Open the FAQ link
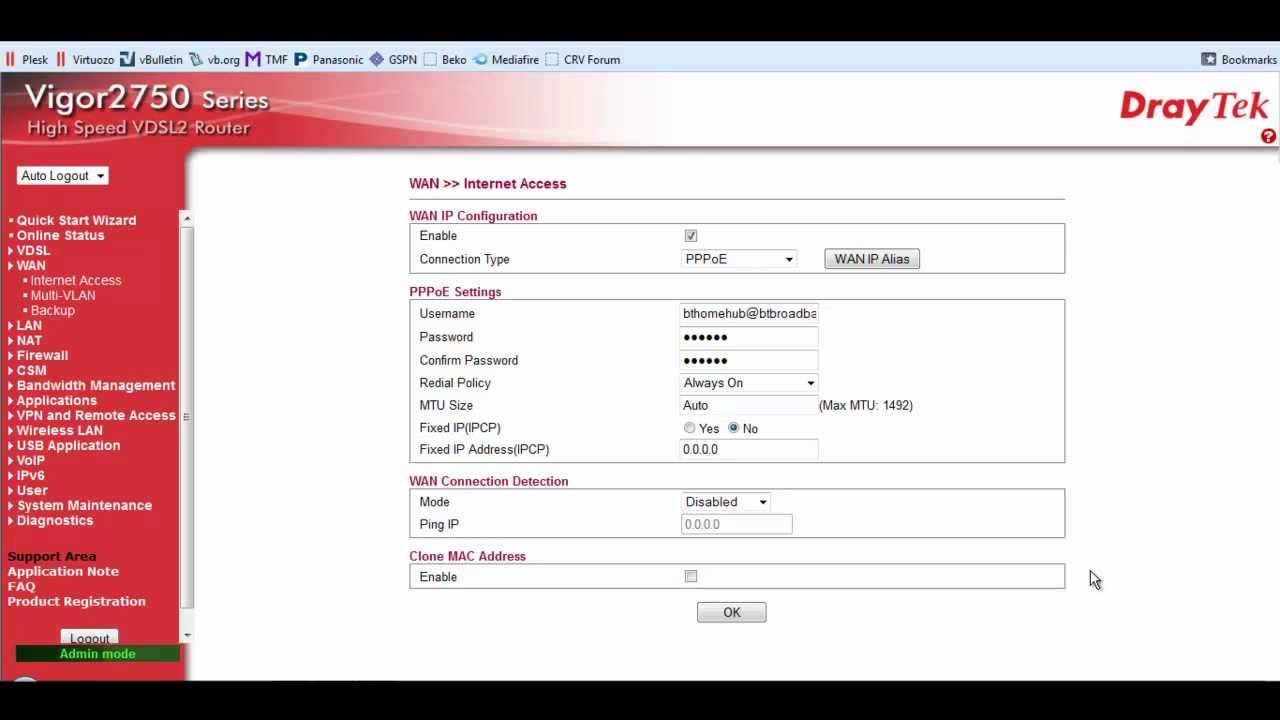 [x=21, y=587]
